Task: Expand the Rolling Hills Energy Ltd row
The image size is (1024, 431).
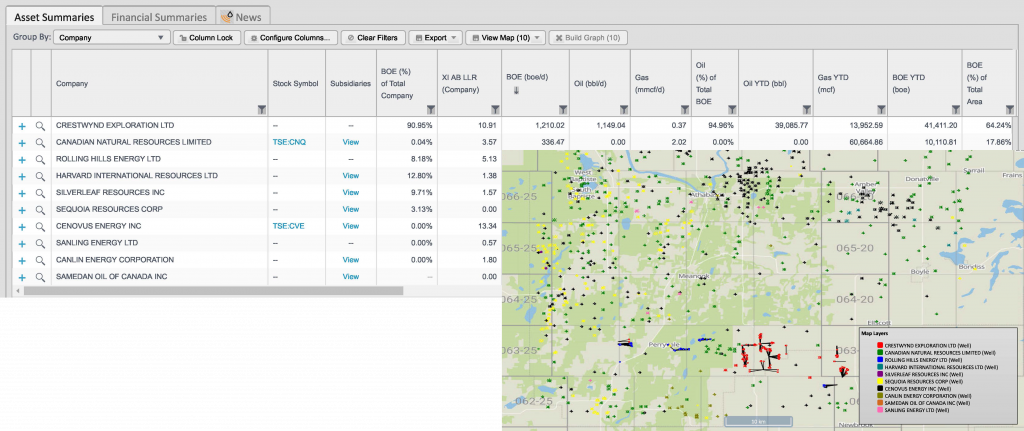Action: tap(22, 159)
